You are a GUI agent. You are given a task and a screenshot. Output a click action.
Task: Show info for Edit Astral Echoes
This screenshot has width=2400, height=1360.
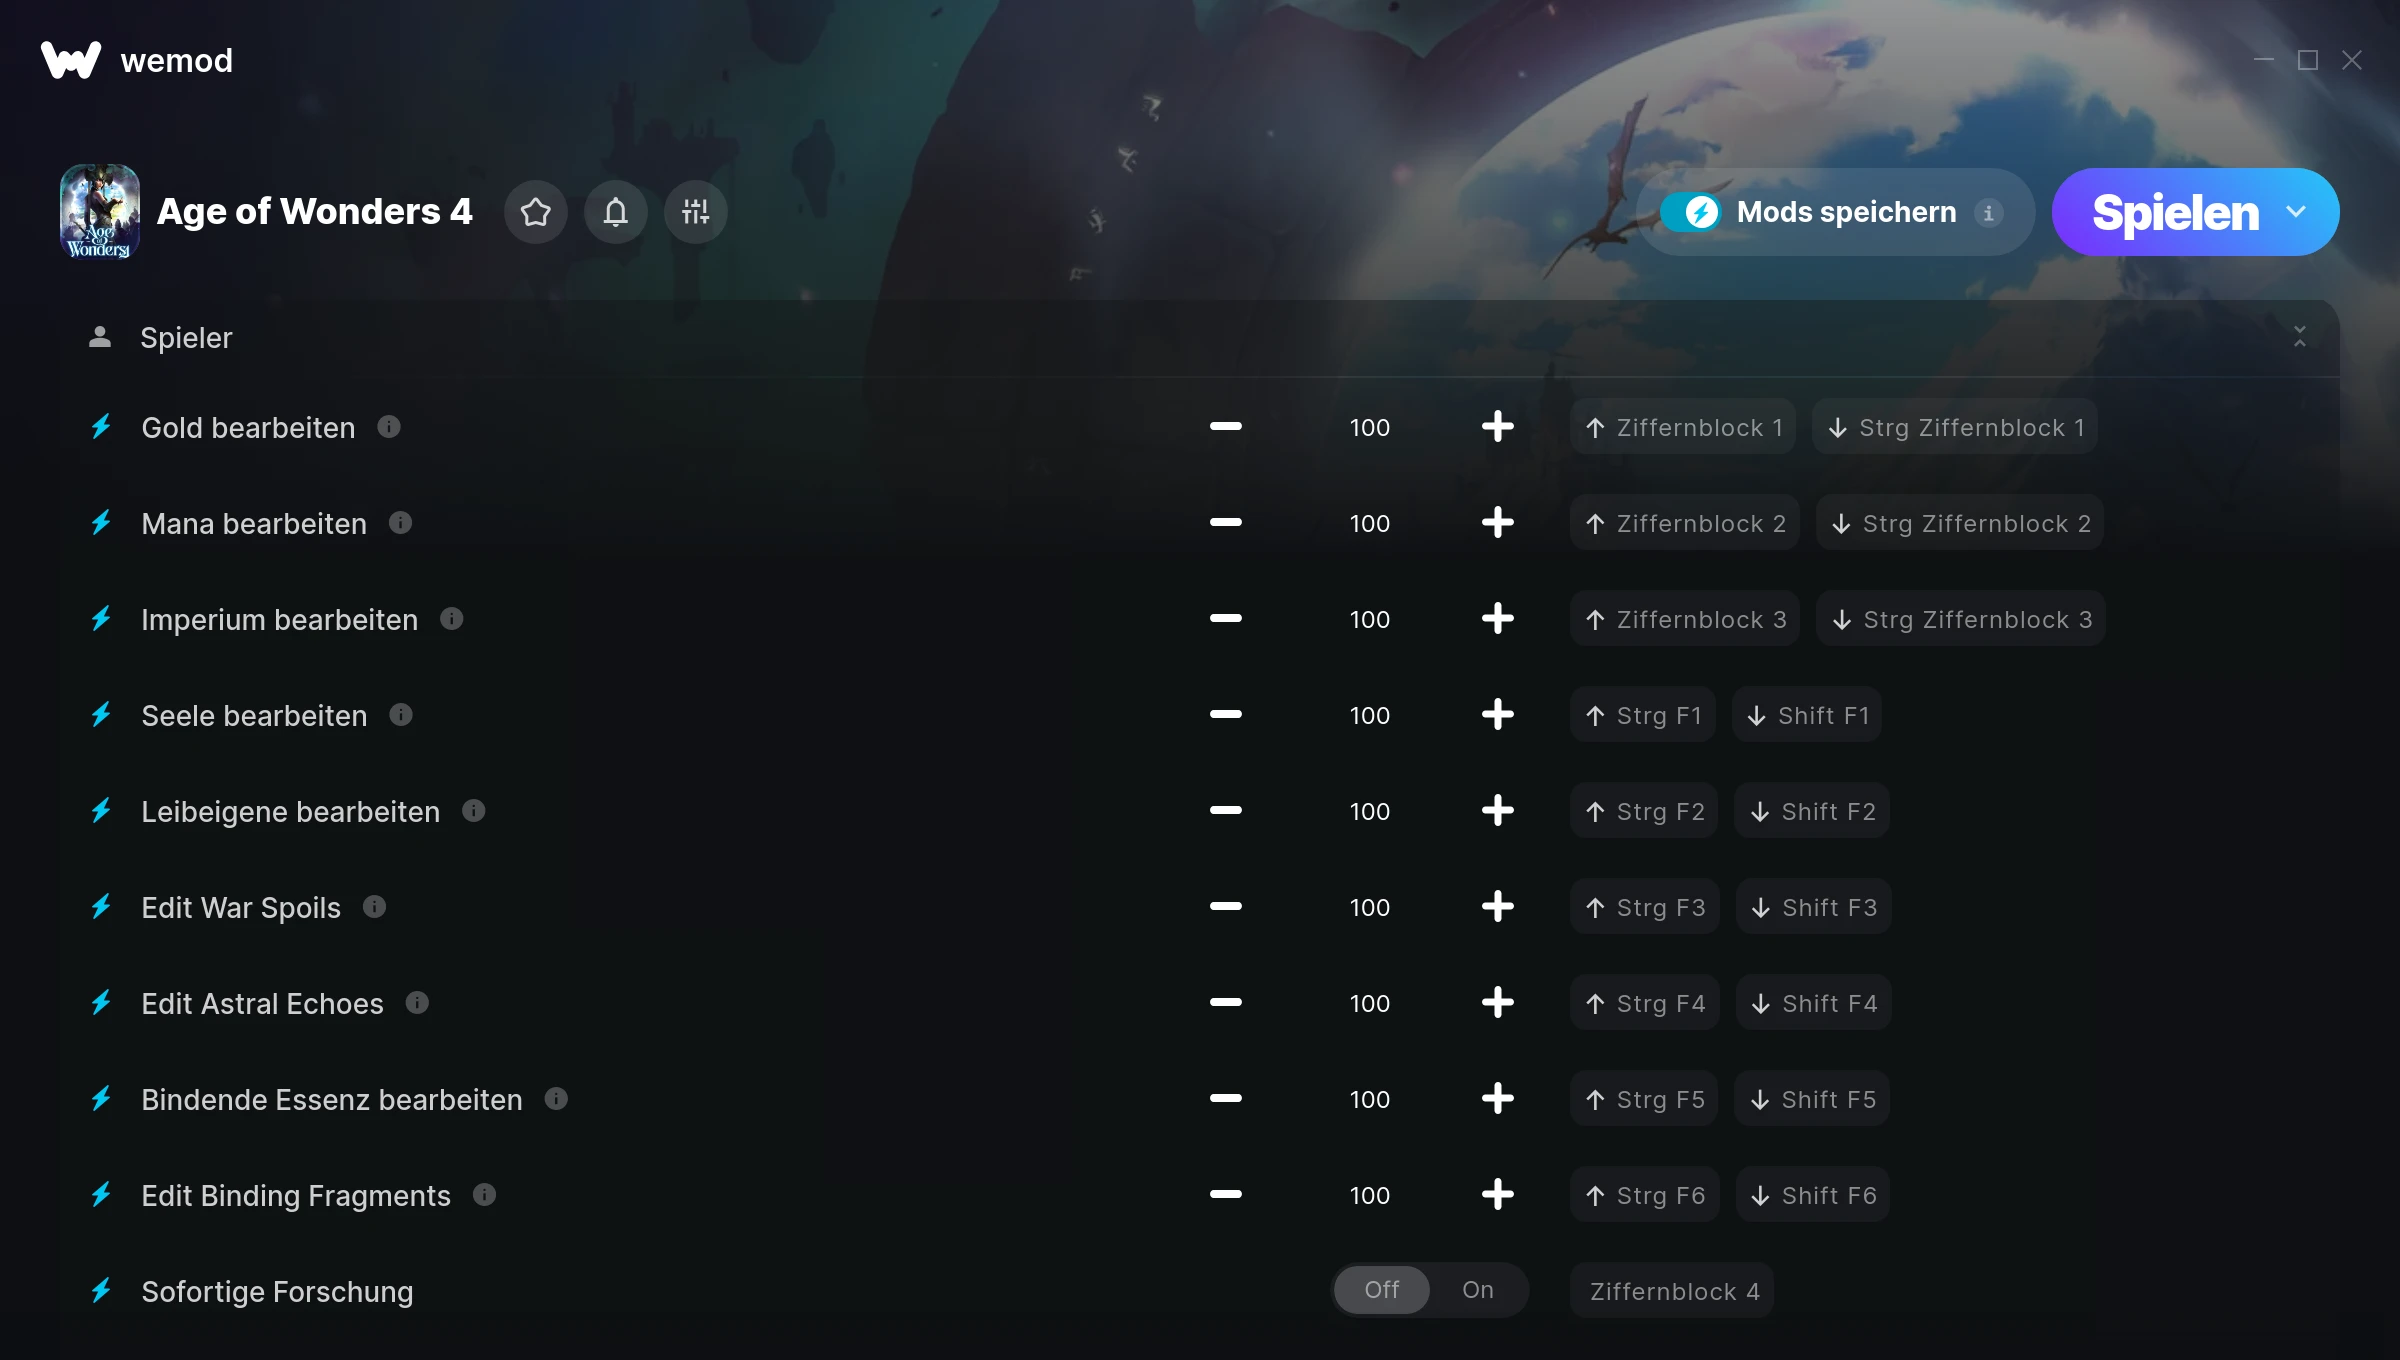pos(417,1003)
